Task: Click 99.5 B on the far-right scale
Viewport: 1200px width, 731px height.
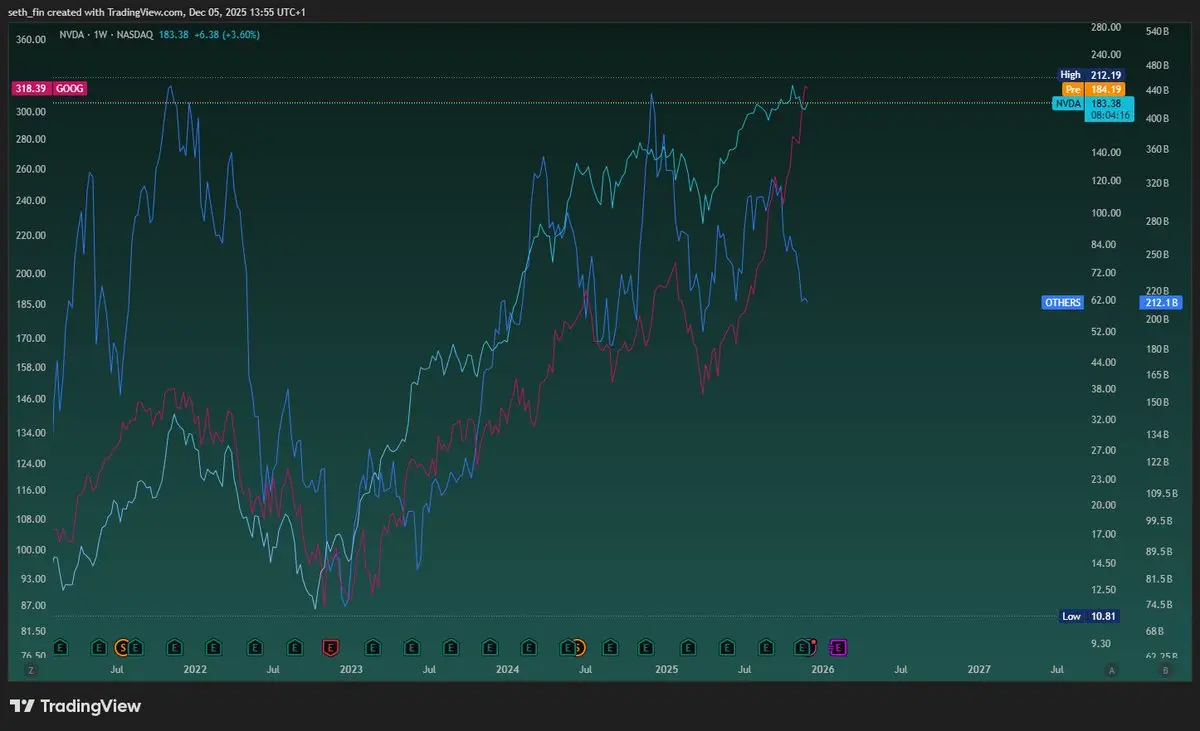Action: [x=1157, y=521]
